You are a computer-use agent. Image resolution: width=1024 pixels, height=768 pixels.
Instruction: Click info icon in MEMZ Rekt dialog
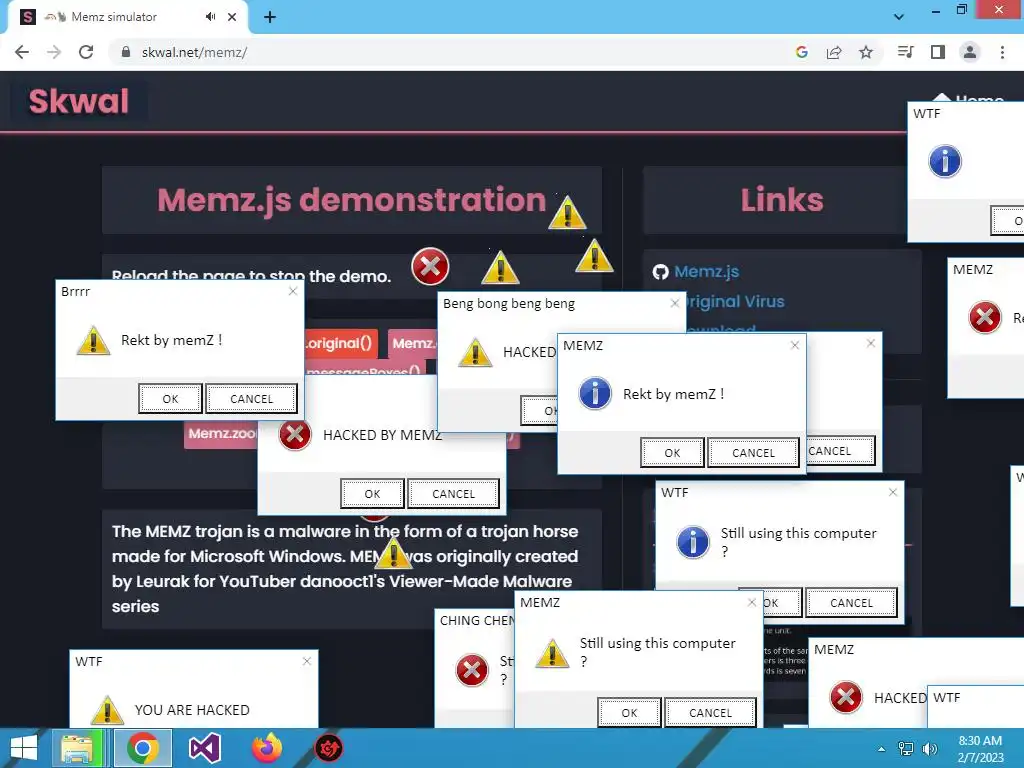[595, 393]
